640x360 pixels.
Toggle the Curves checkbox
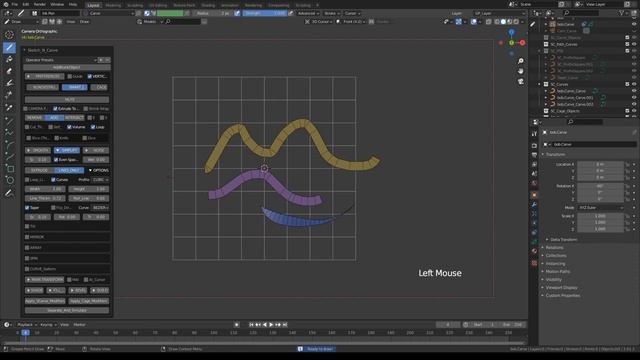[53, 180]
